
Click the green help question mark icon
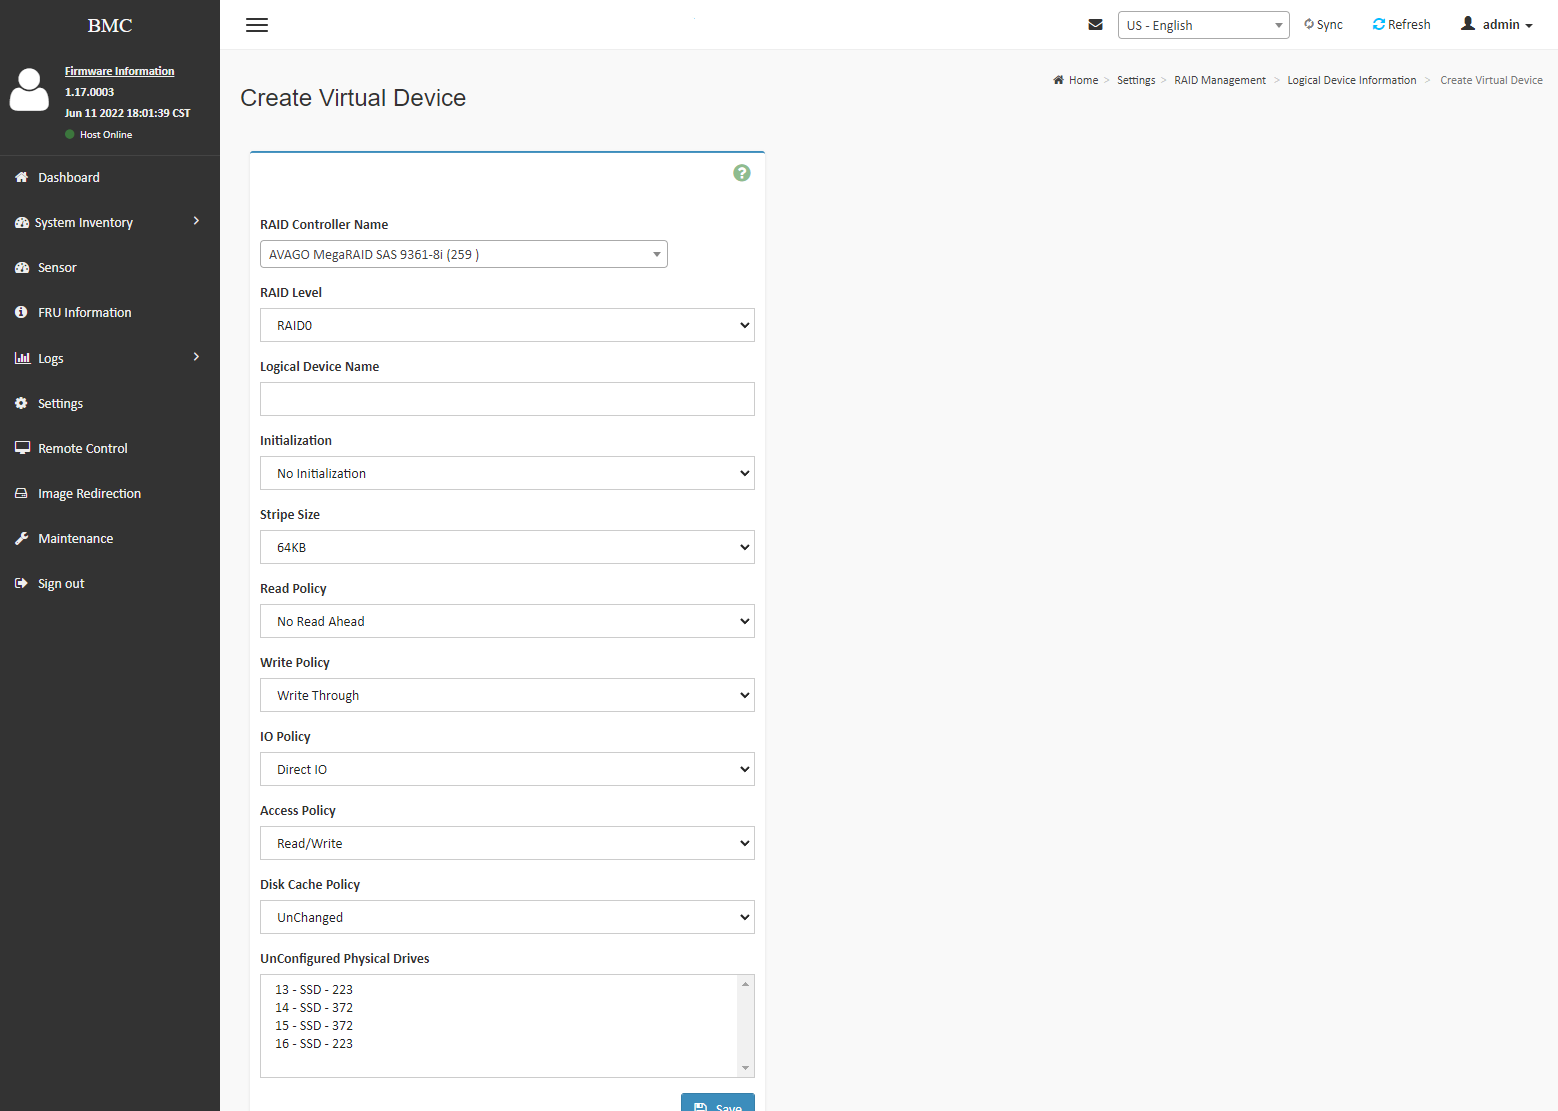point(741,173)
